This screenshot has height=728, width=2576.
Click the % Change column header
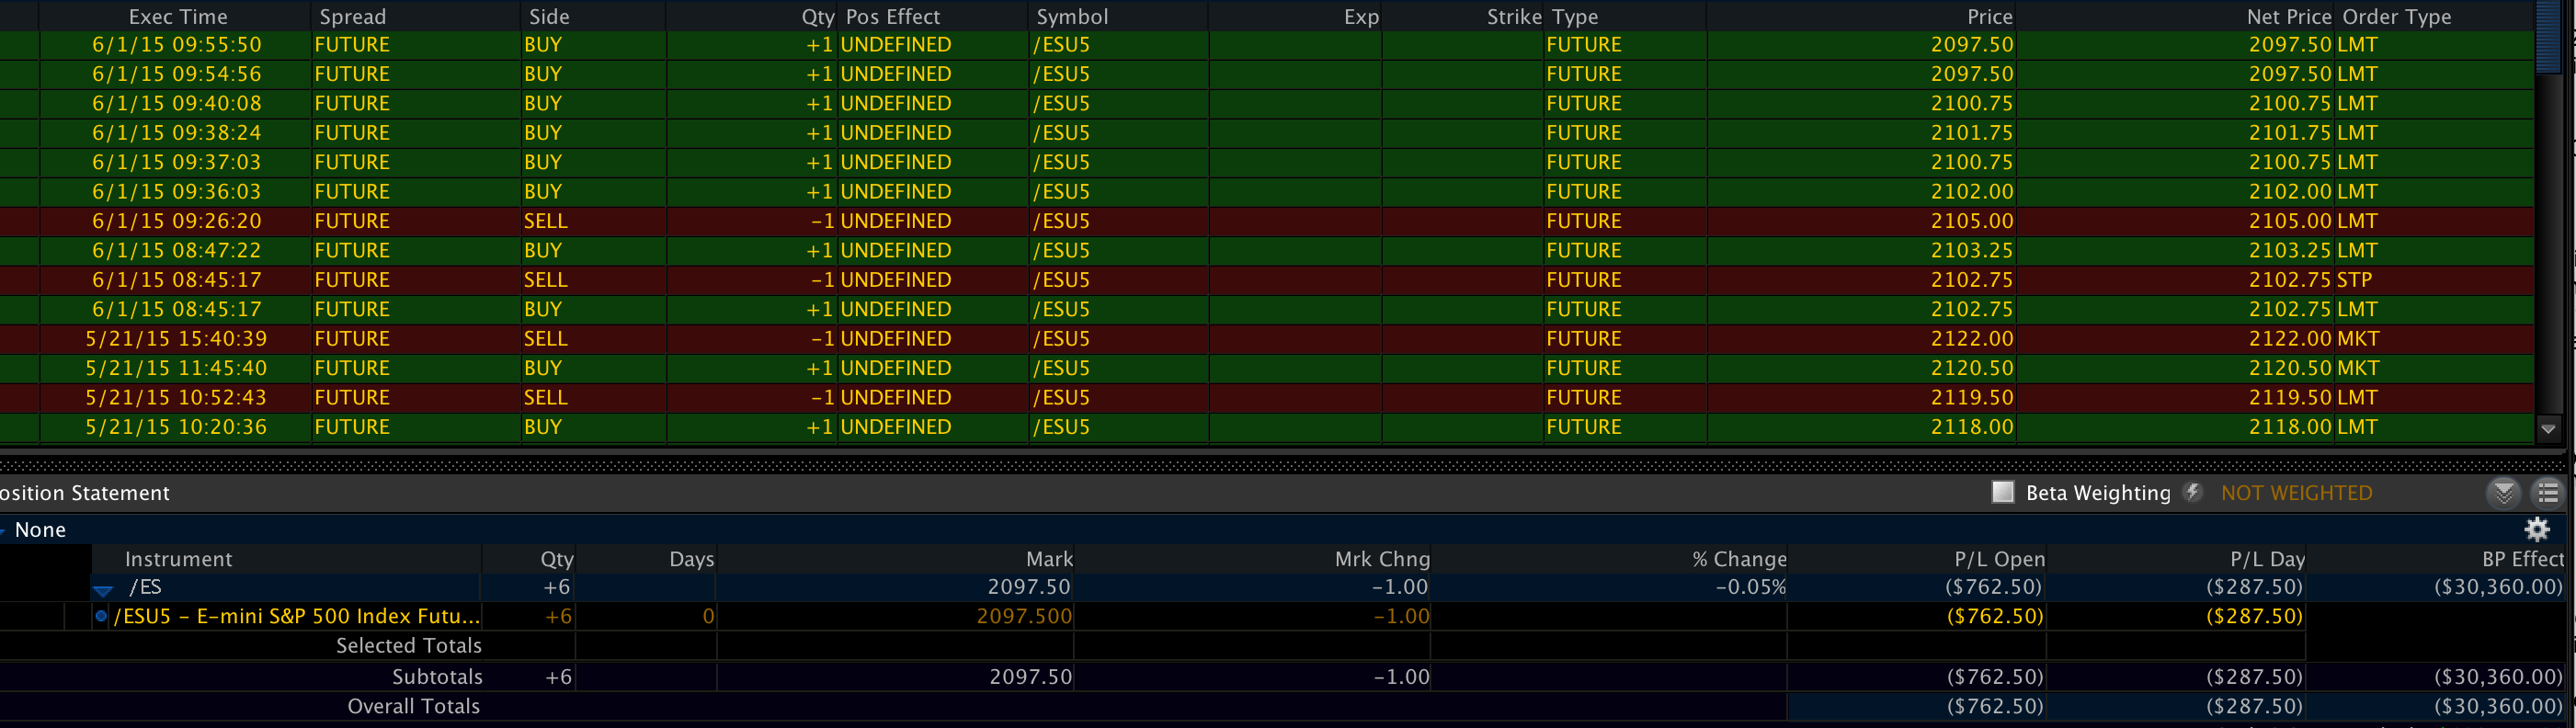[1739, 559]
